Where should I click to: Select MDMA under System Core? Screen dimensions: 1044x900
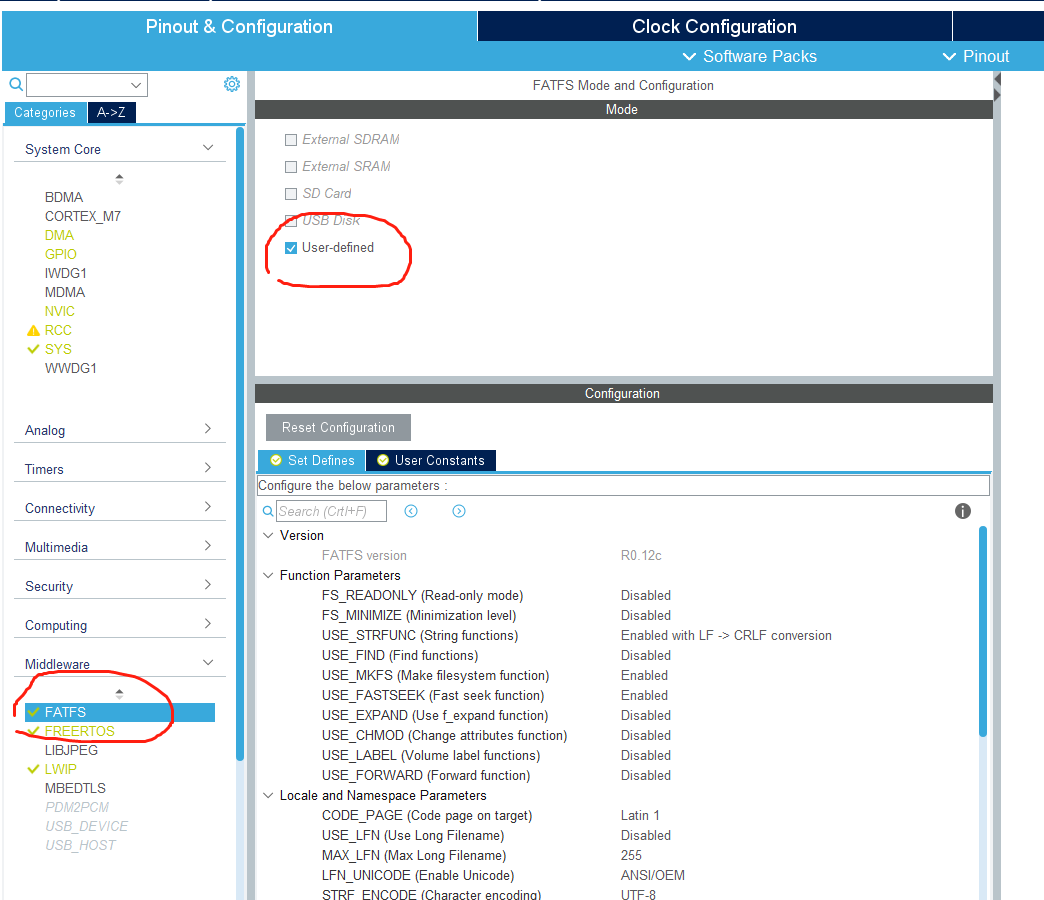65,292
